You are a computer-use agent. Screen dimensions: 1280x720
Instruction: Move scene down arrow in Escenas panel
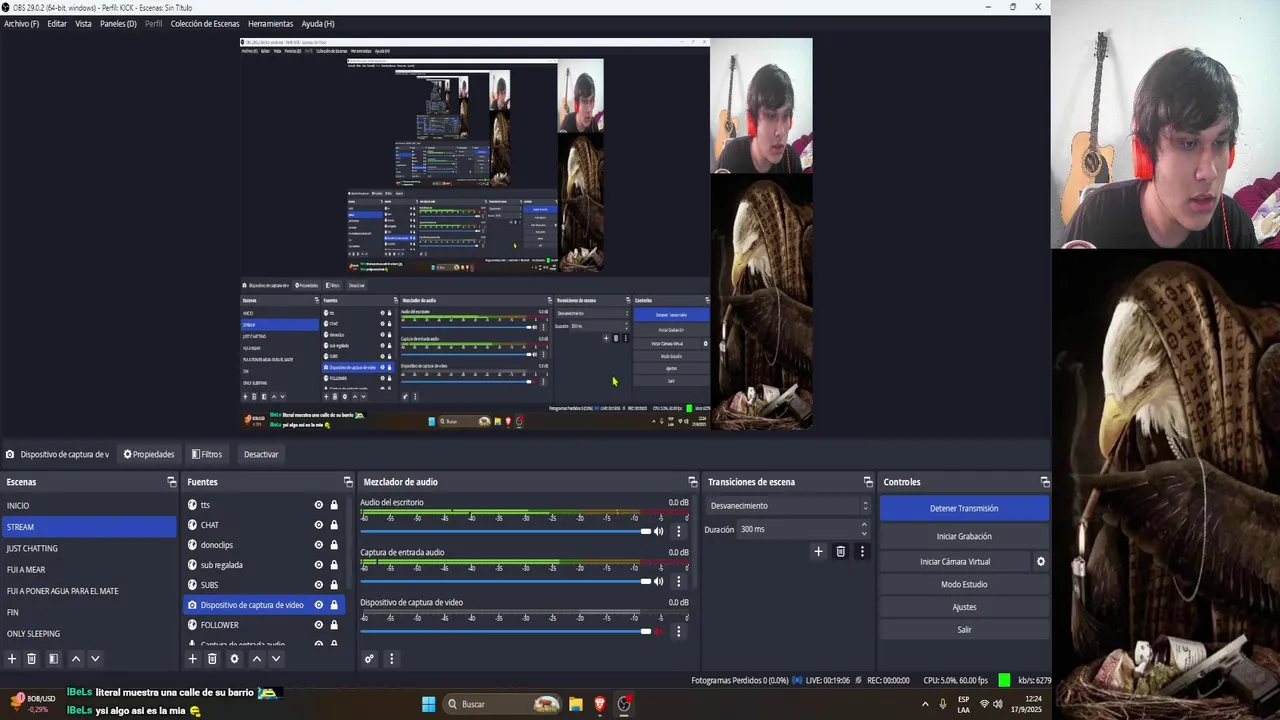pos(95,659)
